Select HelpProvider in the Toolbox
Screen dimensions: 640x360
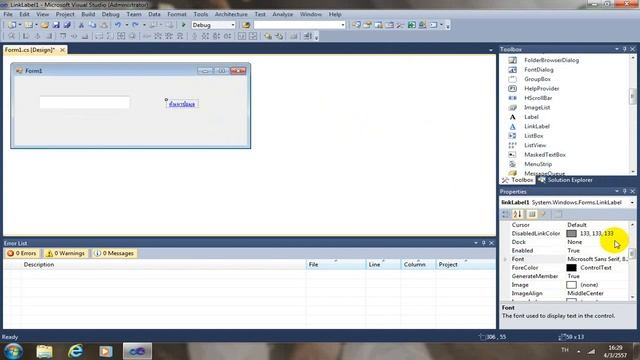(542, 88)
